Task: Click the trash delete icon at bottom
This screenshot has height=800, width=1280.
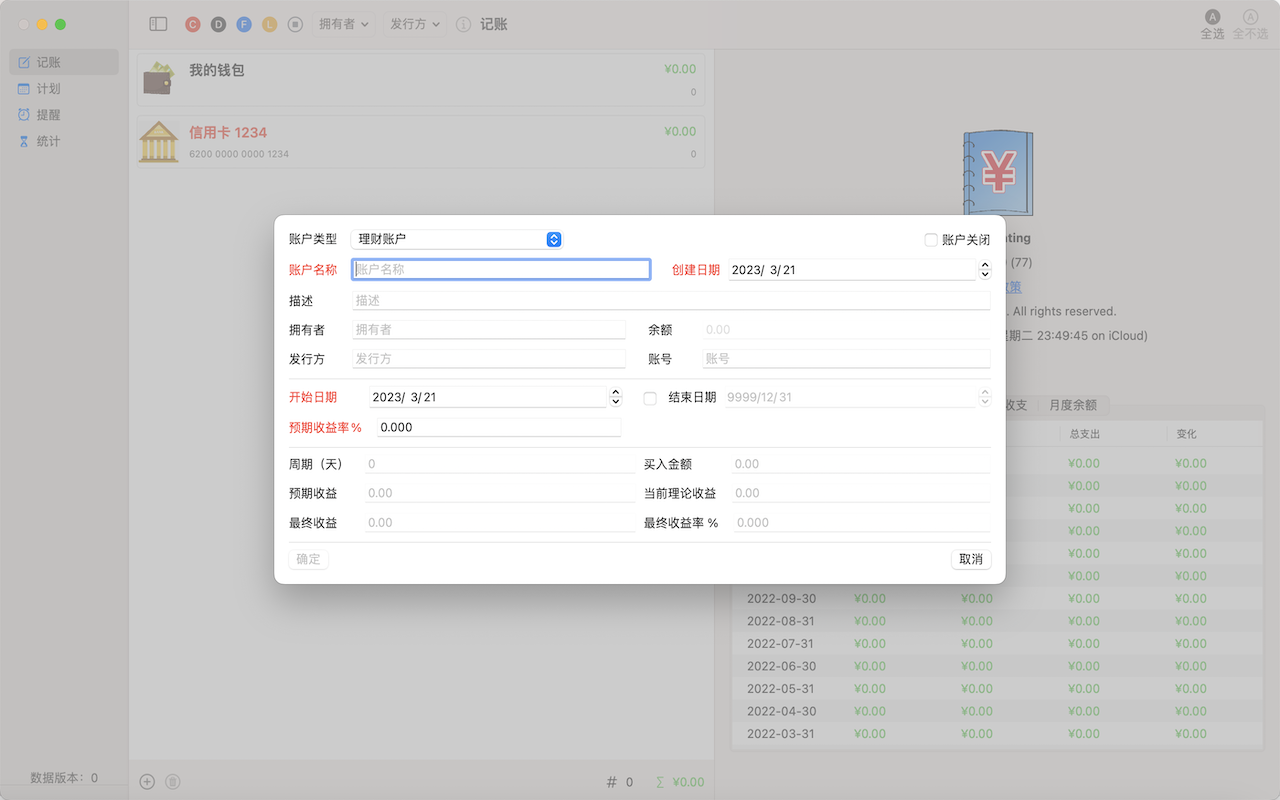Action: [172, 782]
